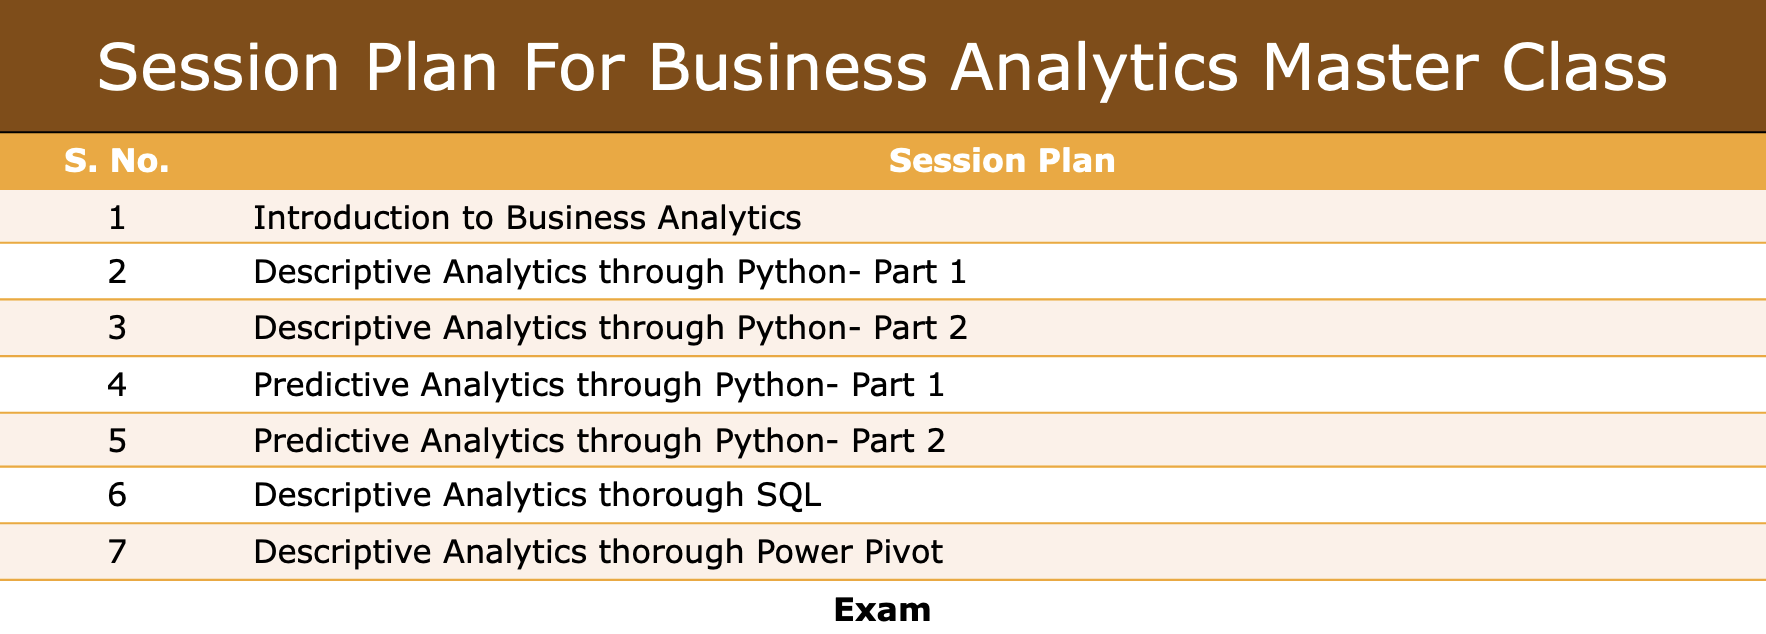Viewport: 1766px width, 634px height.
Task: Select Descriptive Analytics through Python- Part 2
Action: (610, 328)
